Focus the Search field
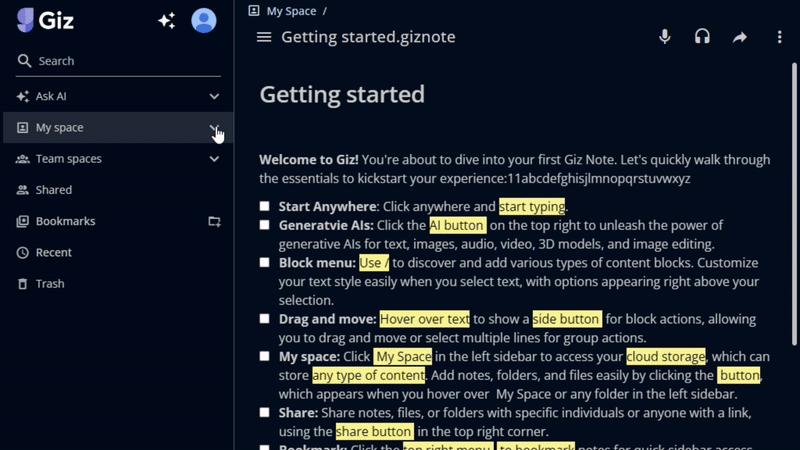 (x=118, y=61)
